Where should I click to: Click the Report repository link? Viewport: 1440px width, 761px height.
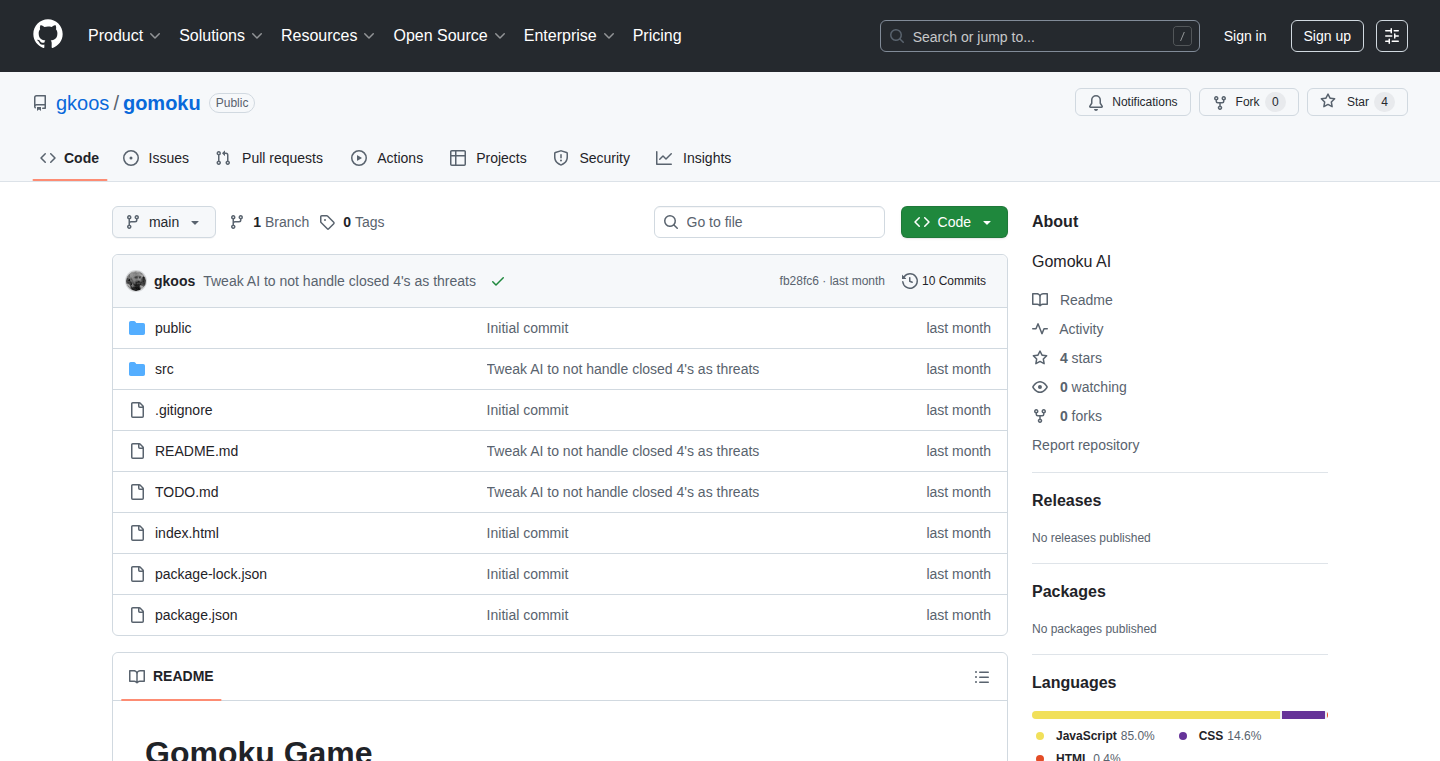click(1085, 445)
